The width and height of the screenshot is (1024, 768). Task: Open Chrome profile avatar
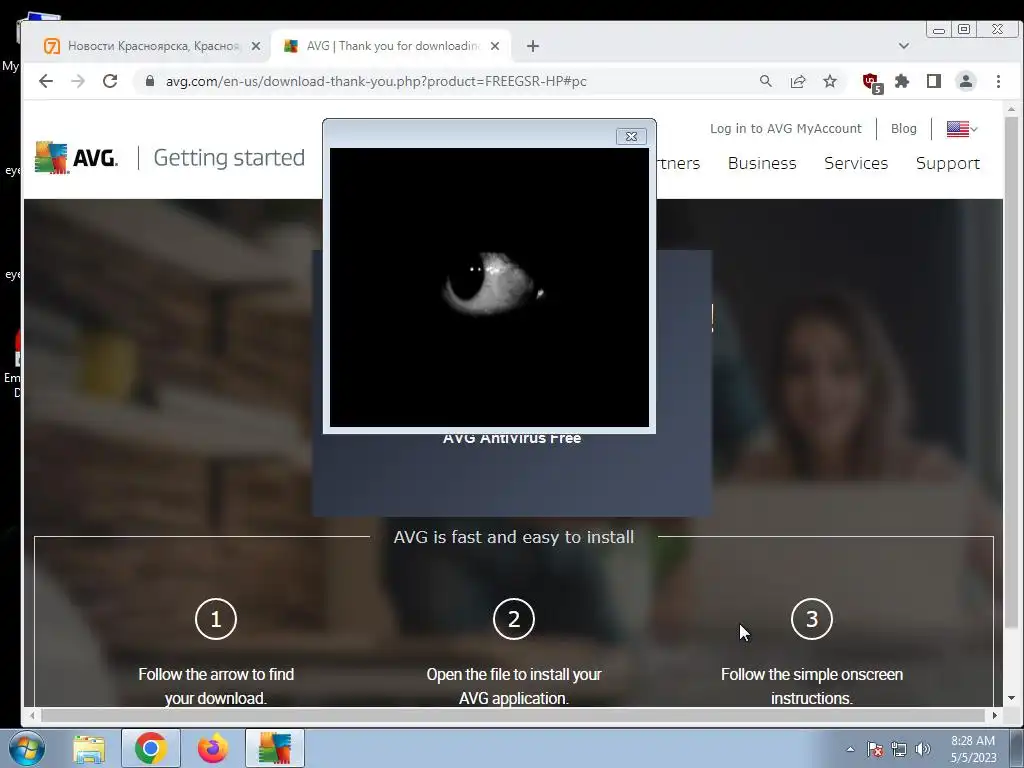pos(966,81)
